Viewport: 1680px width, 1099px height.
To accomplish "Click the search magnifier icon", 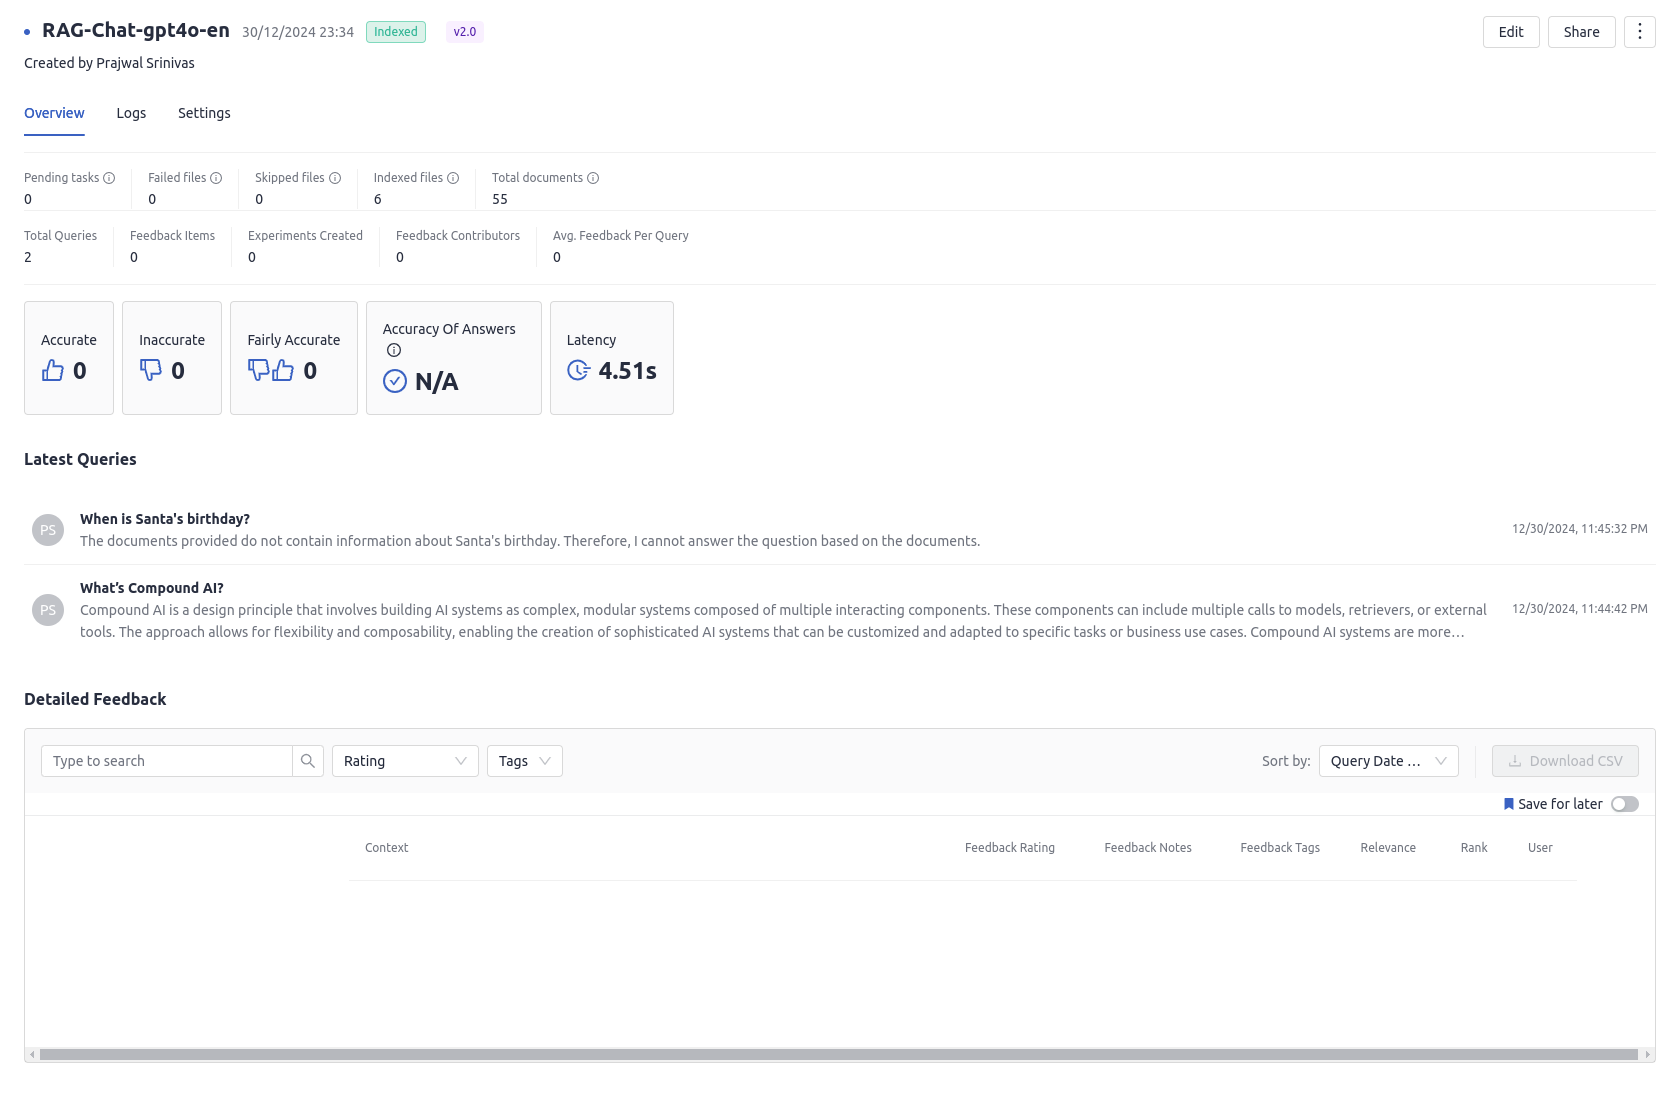I will (308, 761).
